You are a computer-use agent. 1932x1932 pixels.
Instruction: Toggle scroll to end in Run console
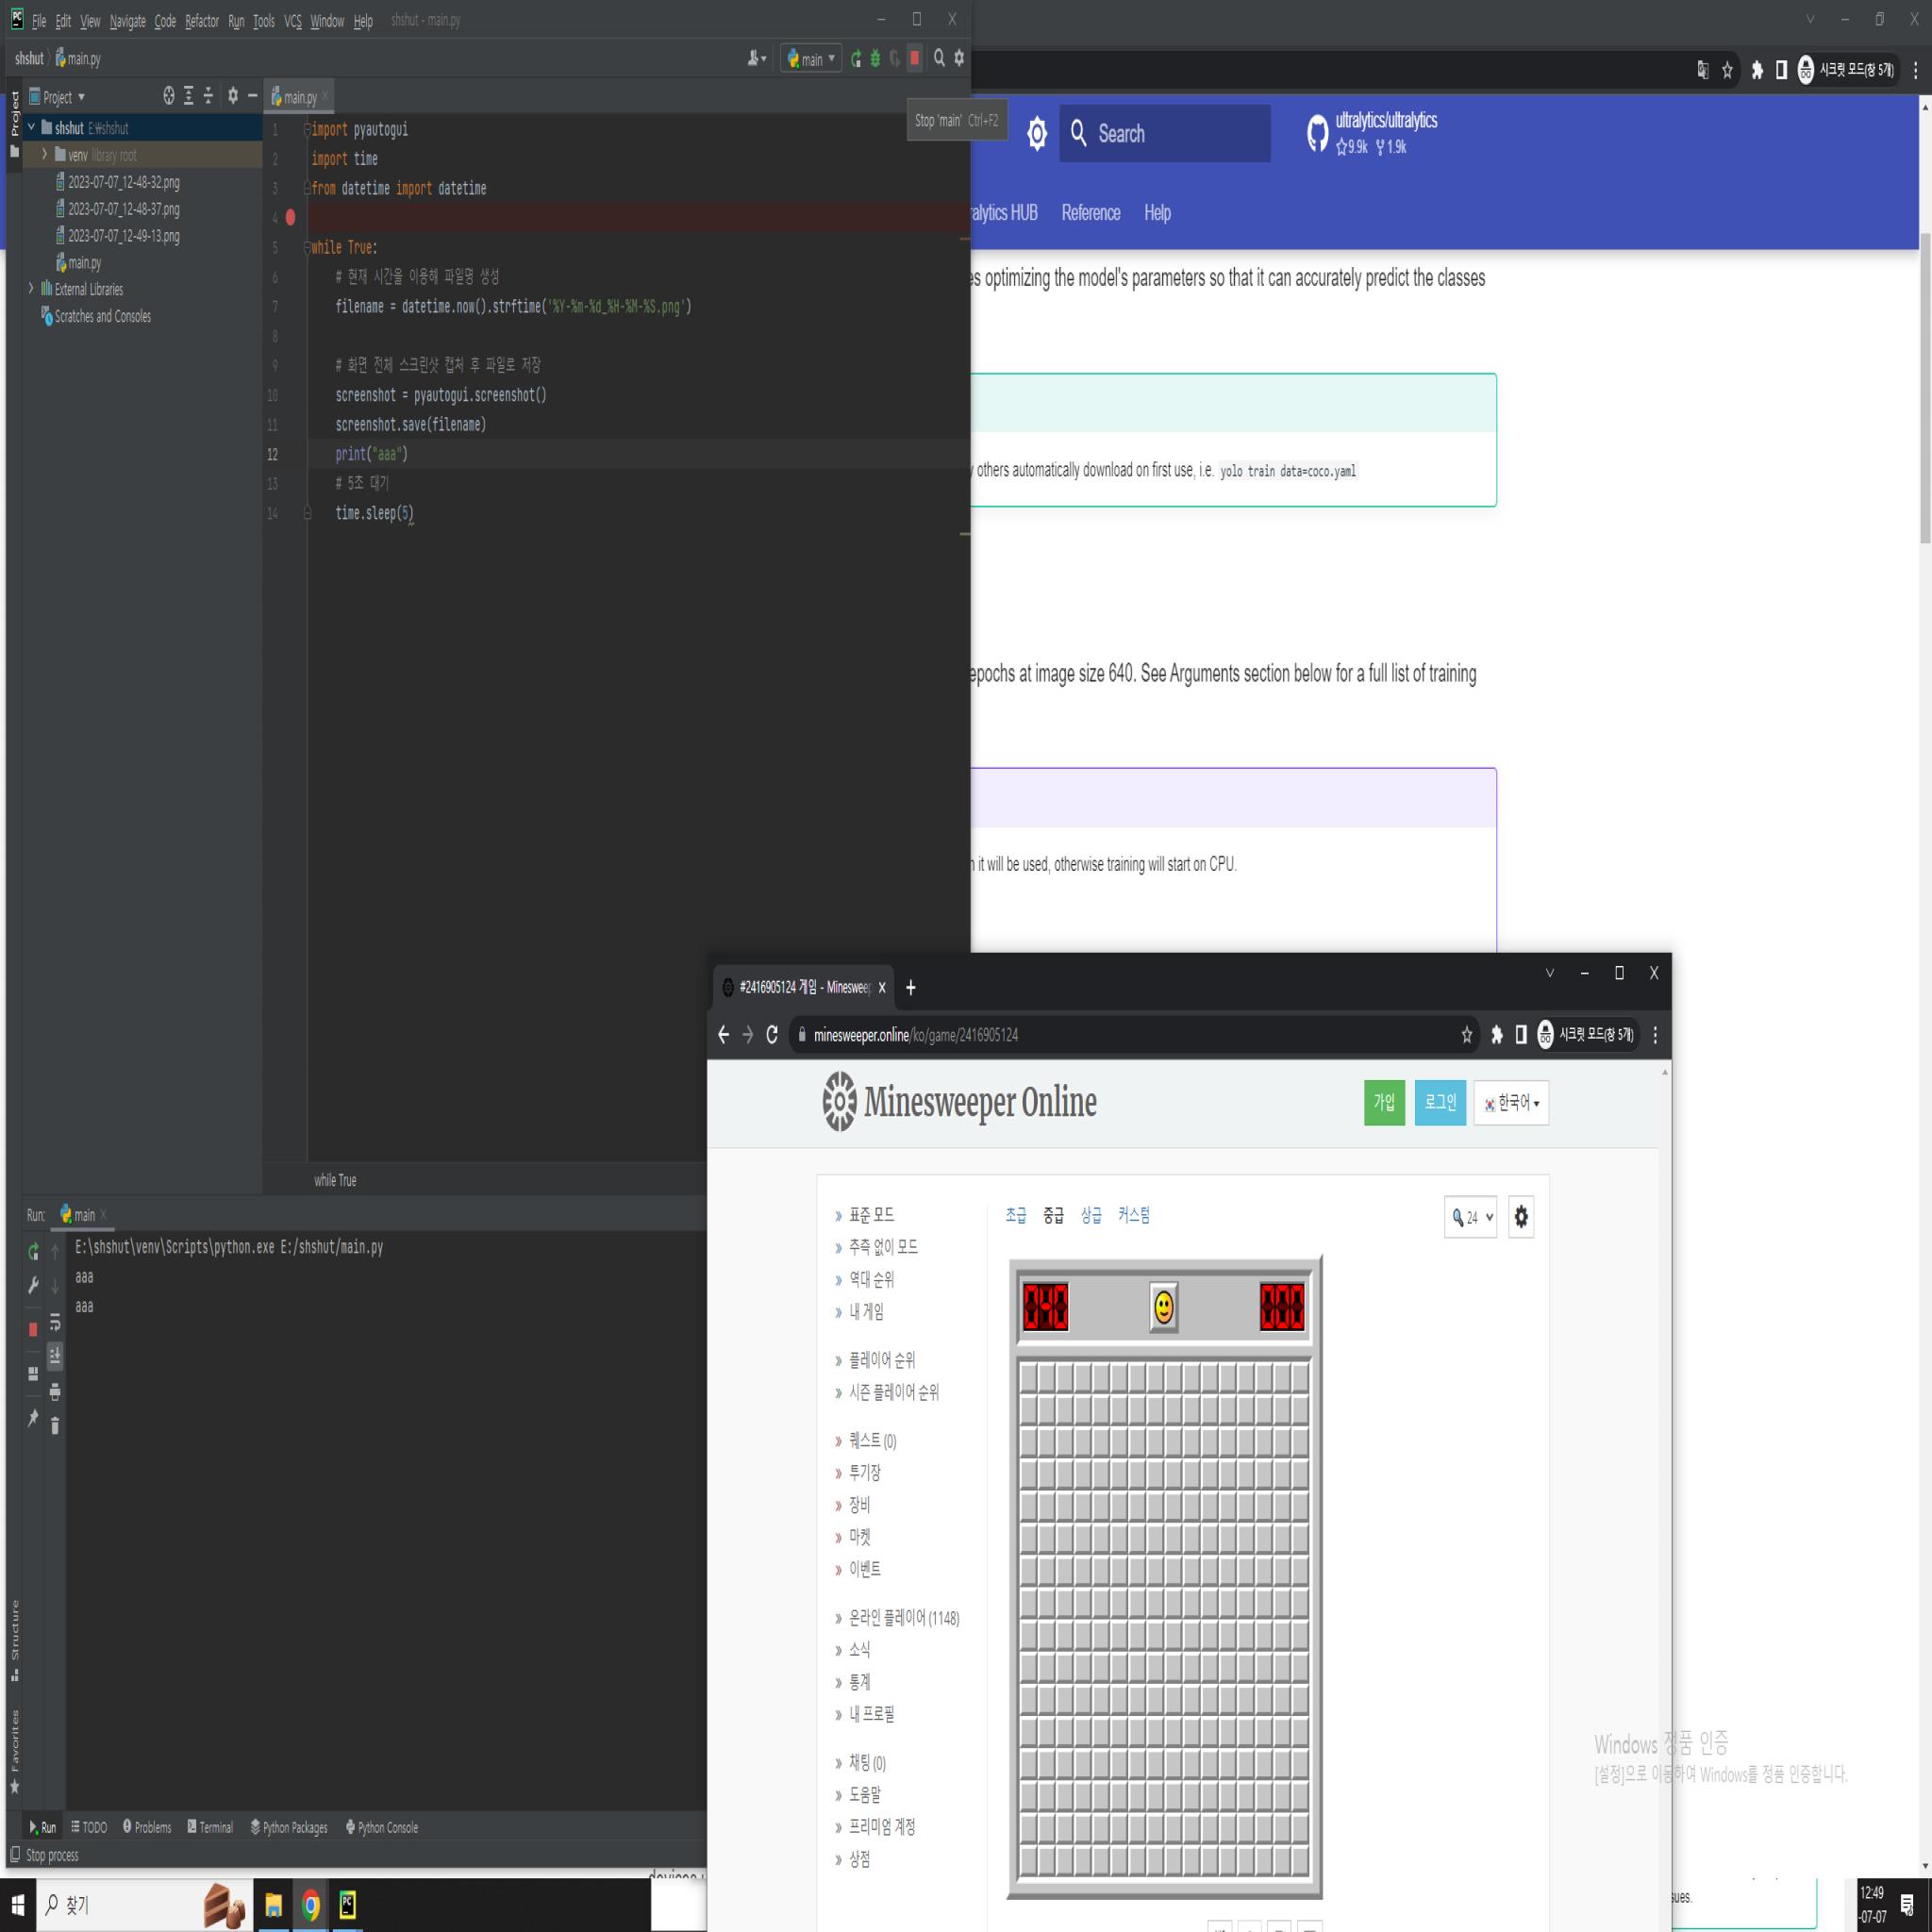(x=55, y=1356)
